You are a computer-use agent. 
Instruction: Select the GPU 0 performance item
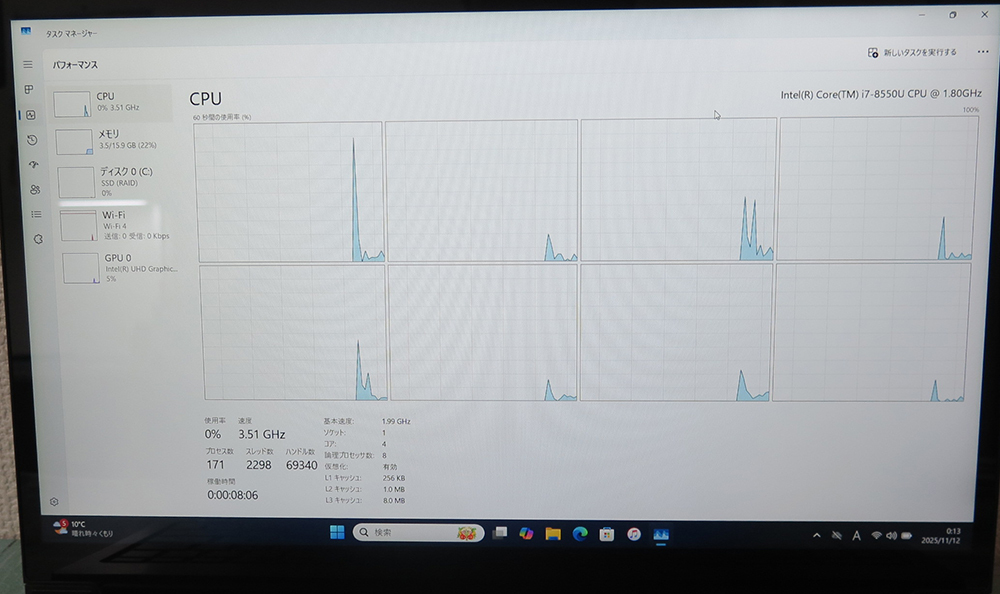[121, 268]
